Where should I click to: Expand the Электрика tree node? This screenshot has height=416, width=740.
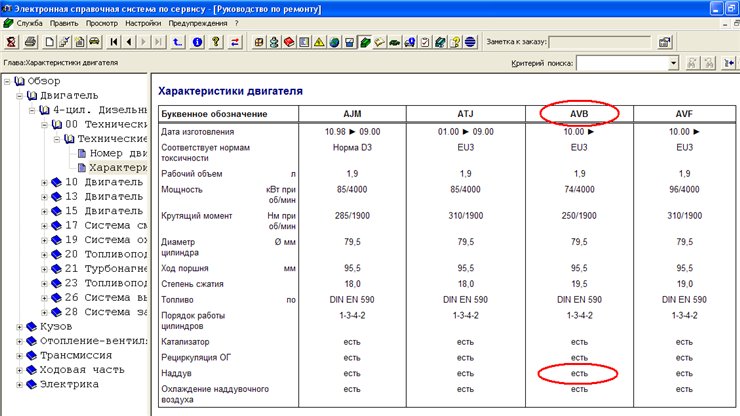pos(19,384)
